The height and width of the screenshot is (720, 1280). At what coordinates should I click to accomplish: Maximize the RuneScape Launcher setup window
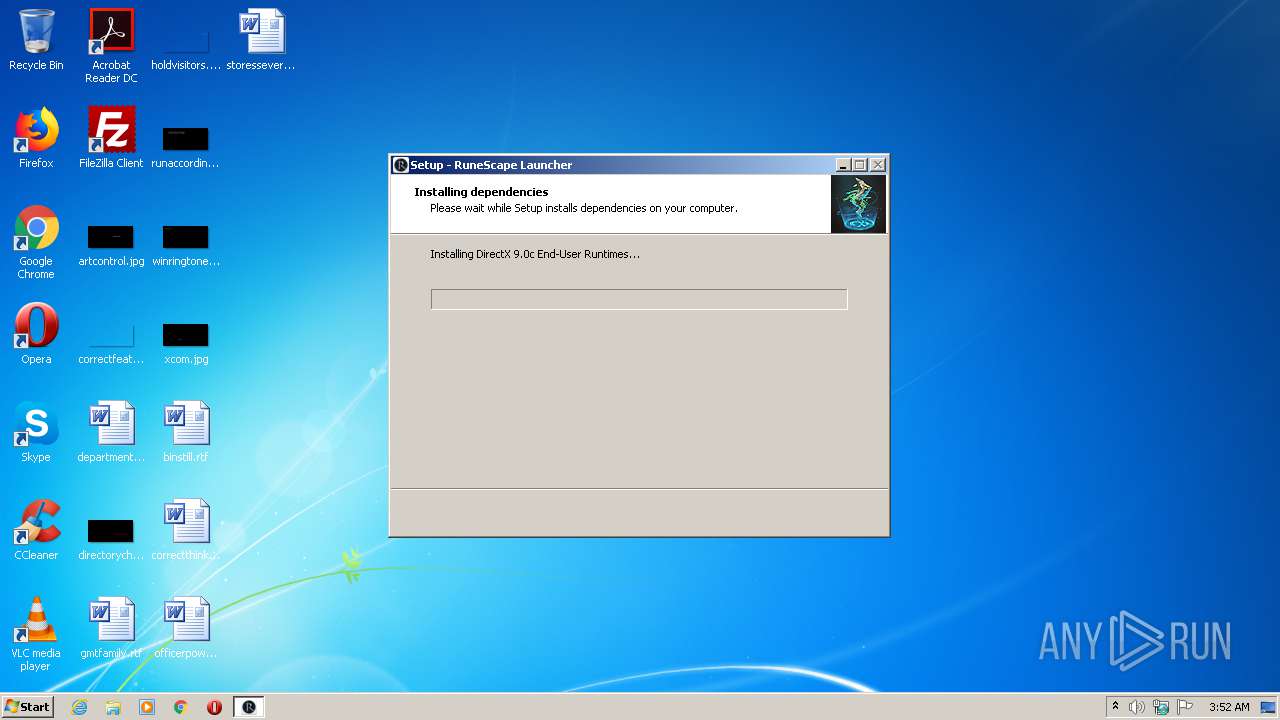pyautogui.click(x=860, y=165)
